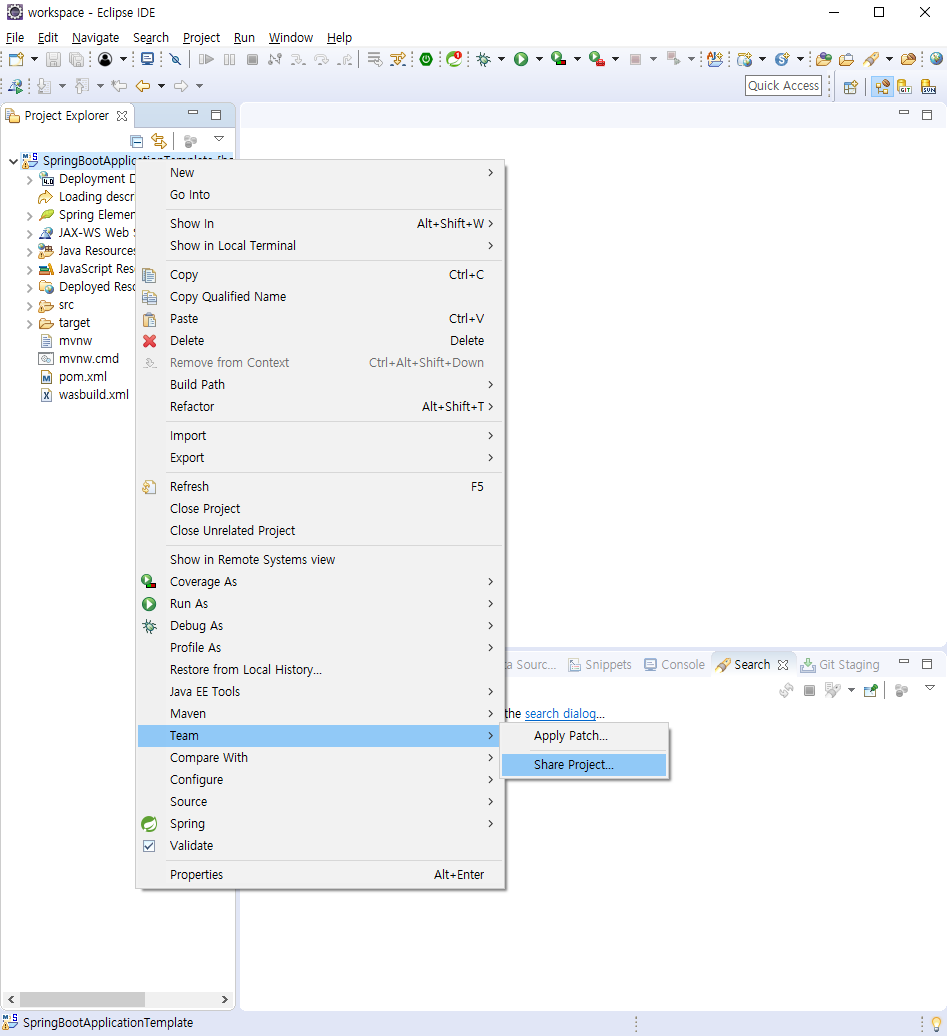The height and width of the screenshot is (1036, 947).
Task: Click the Debug bug toolbar icon
Action: click(484, 59)
